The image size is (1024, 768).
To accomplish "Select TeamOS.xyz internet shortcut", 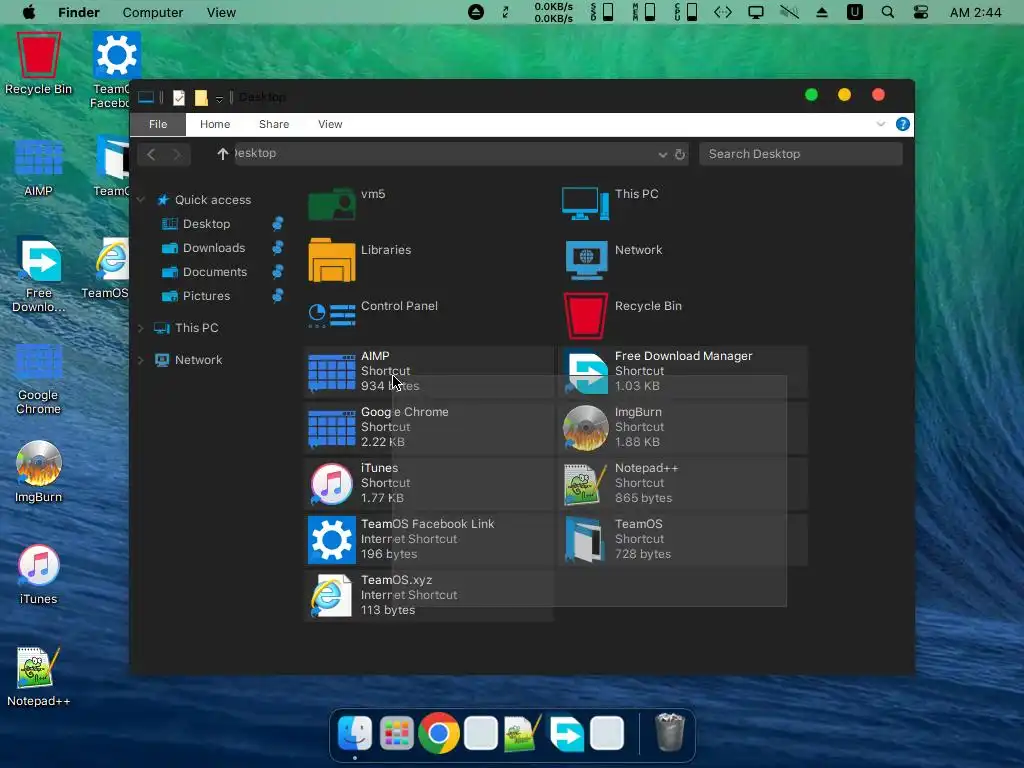I will 428,595.
